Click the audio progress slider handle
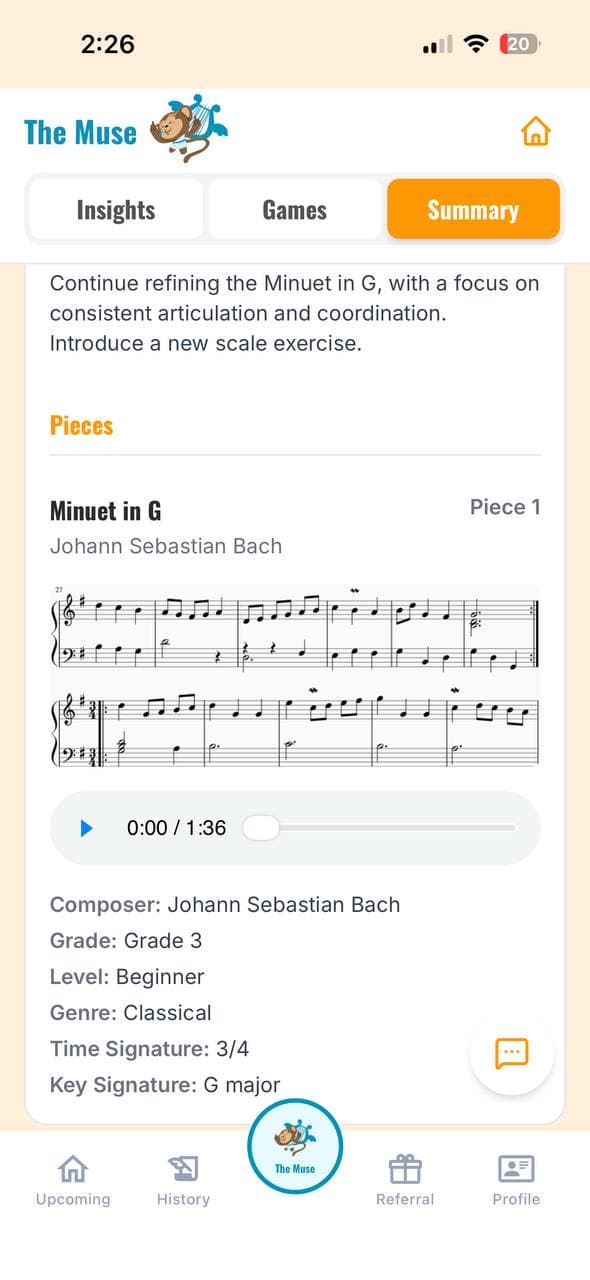590x1280 pixels. [261, 828]
